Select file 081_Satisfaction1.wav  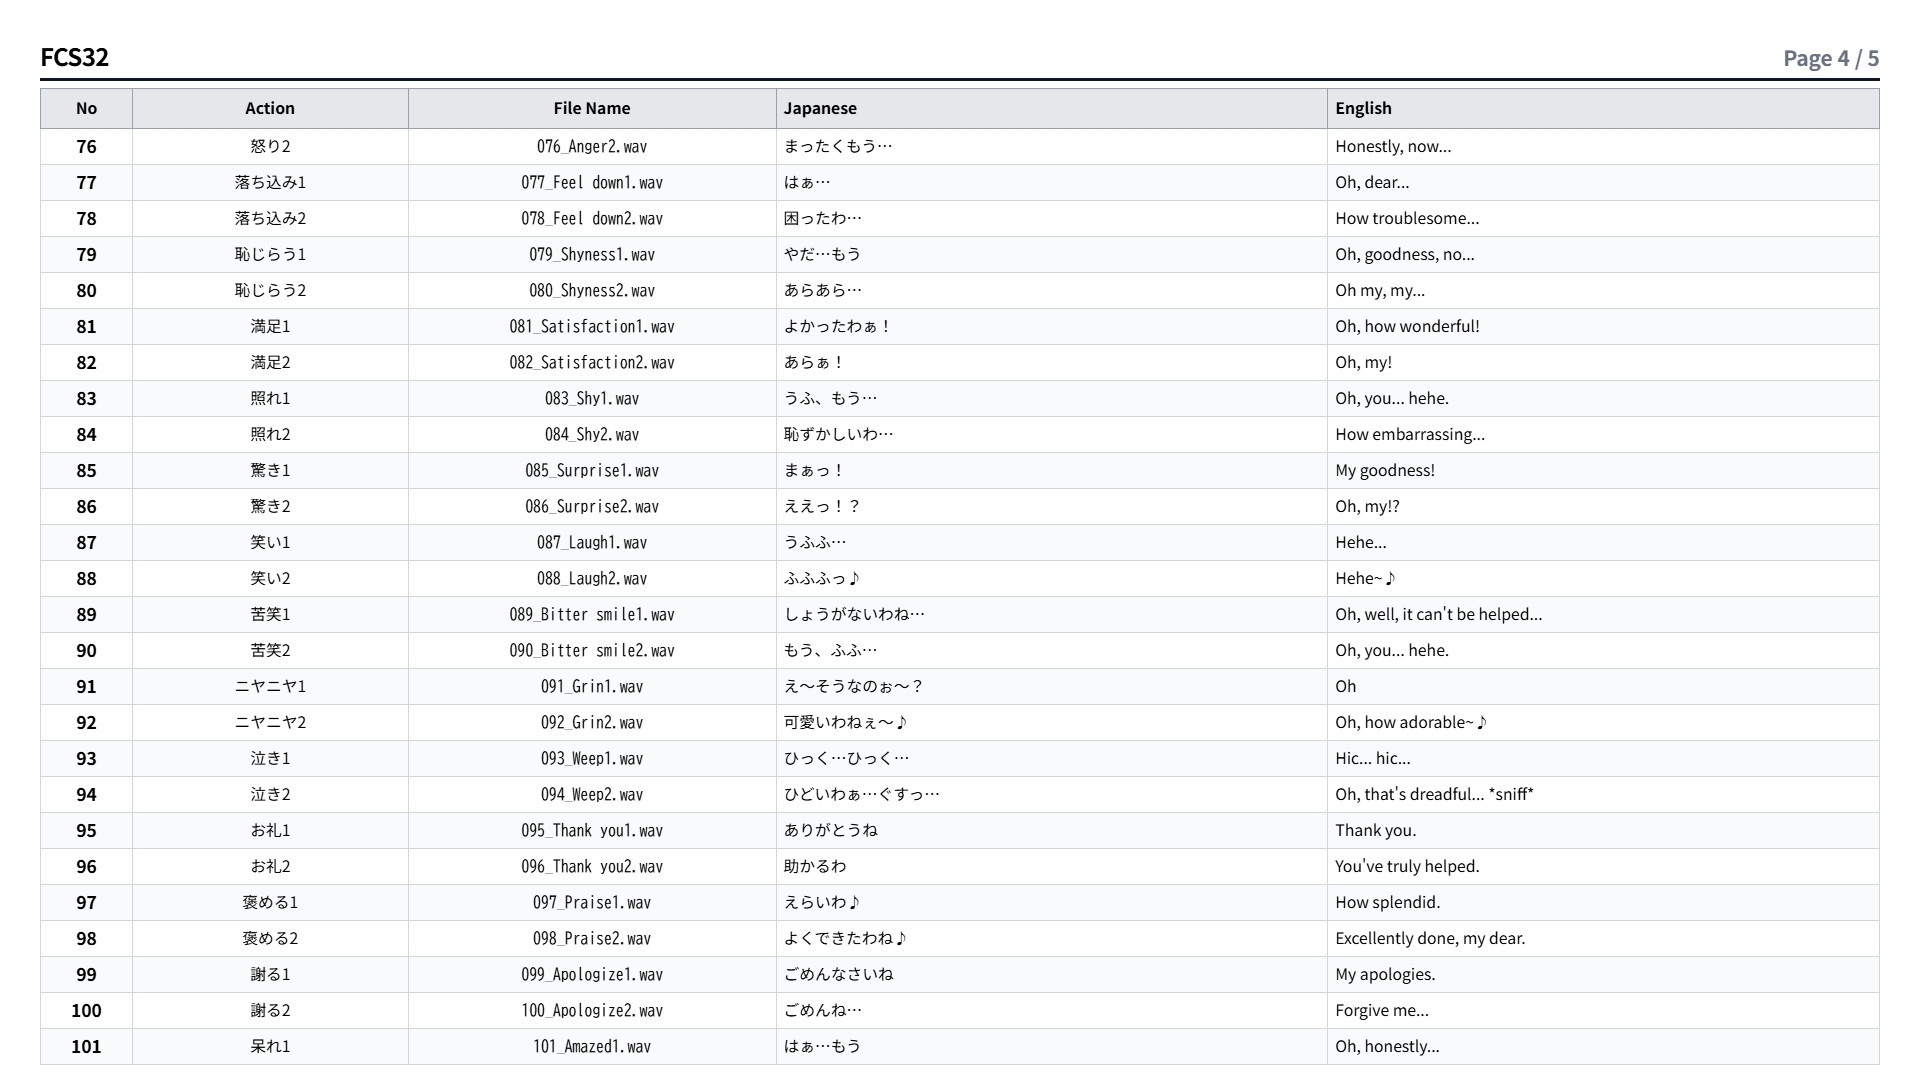pos(592,327)
